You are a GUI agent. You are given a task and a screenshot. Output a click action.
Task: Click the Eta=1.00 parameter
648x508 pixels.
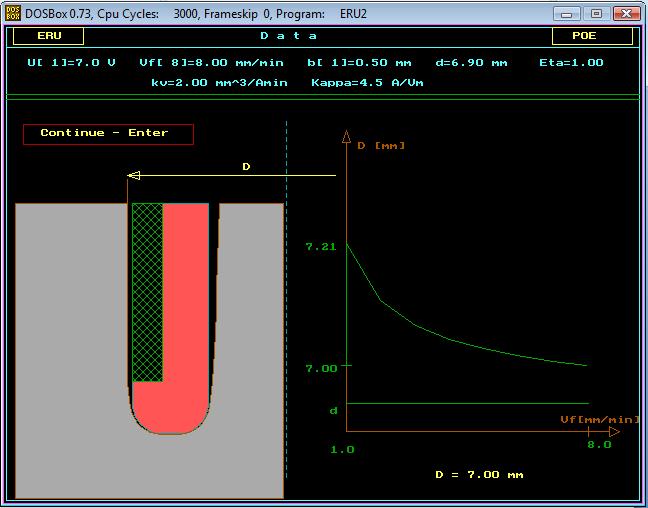[x=571, y=62]
